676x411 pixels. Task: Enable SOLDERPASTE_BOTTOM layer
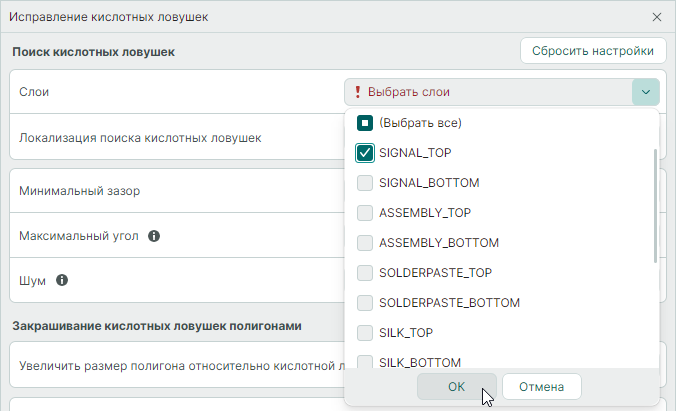tap(365, 302)
